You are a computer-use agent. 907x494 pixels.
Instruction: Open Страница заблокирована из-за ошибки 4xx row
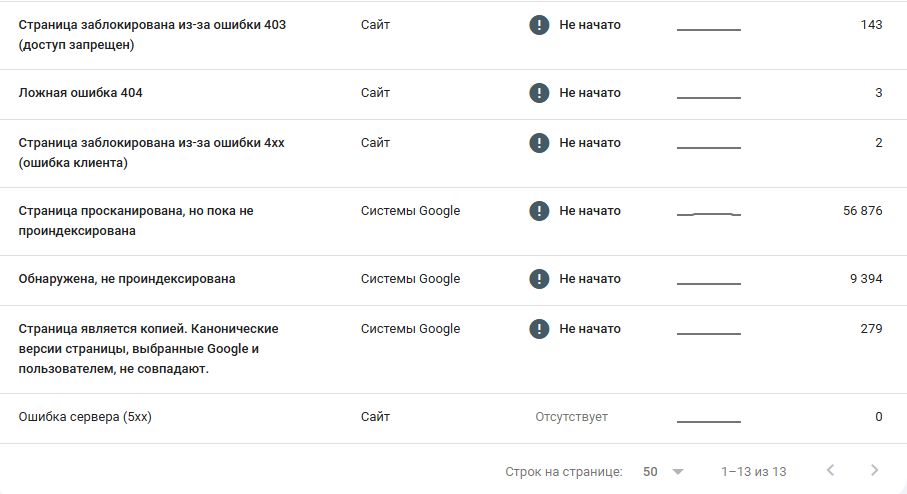point(454,154)
